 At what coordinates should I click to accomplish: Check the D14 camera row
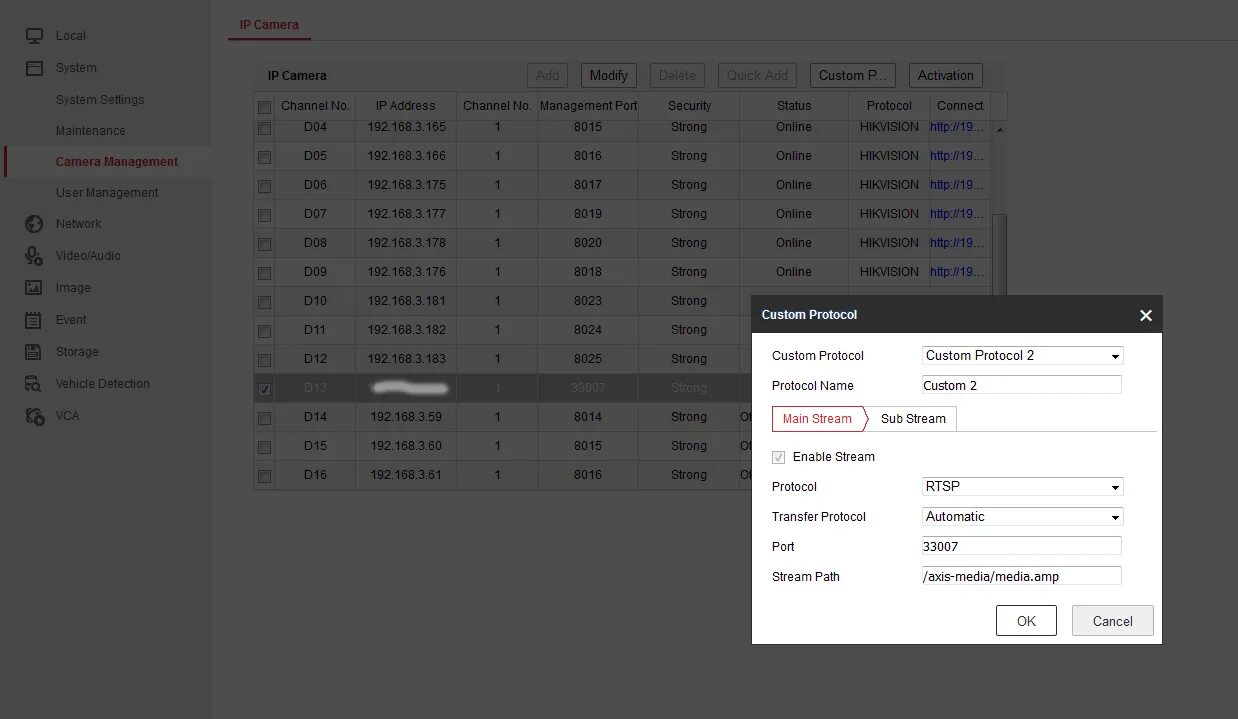(x=264, y=418)
